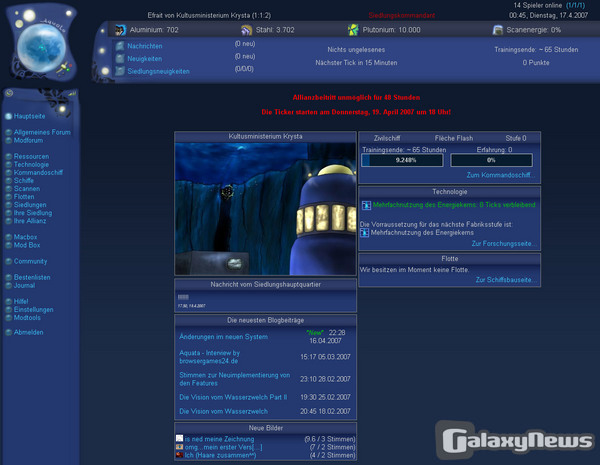Click the Aluminium resource icon

tap(120, 31)
